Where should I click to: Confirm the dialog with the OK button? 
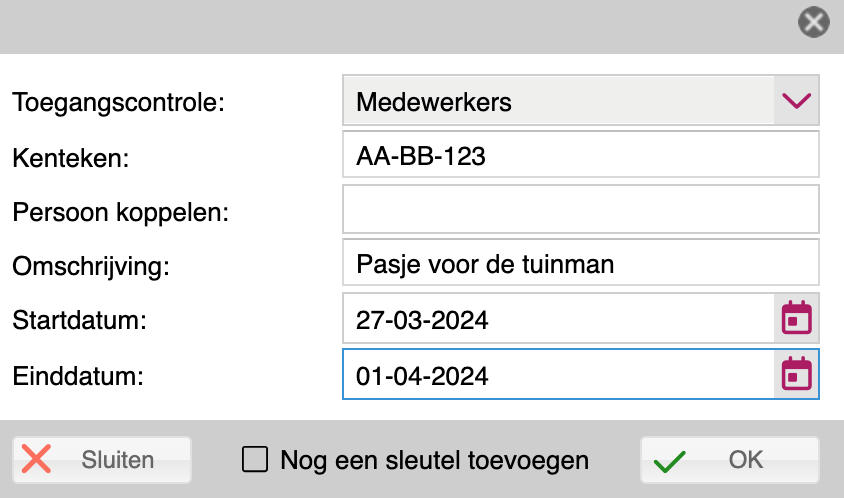729,460
